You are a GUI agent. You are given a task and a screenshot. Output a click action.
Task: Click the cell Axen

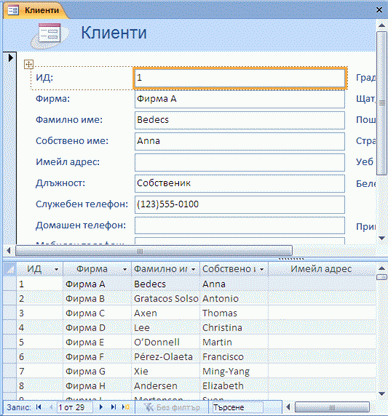point(166,313)
